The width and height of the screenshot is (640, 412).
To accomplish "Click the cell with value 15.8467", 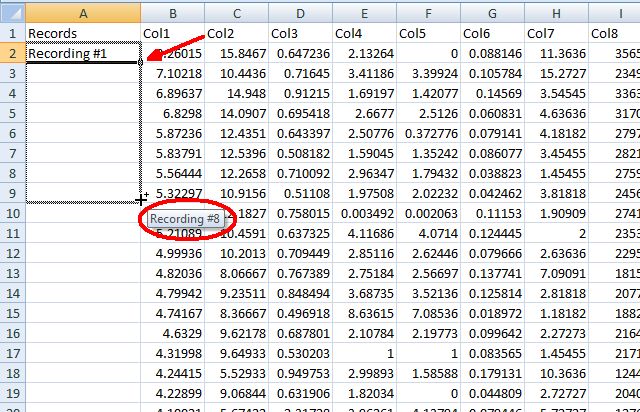I will (x=237, y=53).
